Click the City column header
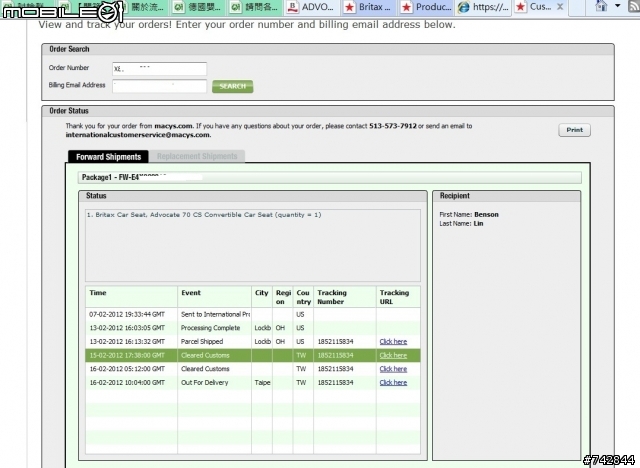Image resolution: width=640 pixels, height=468 pixels. pyautogui.click(x=262, y=297)
